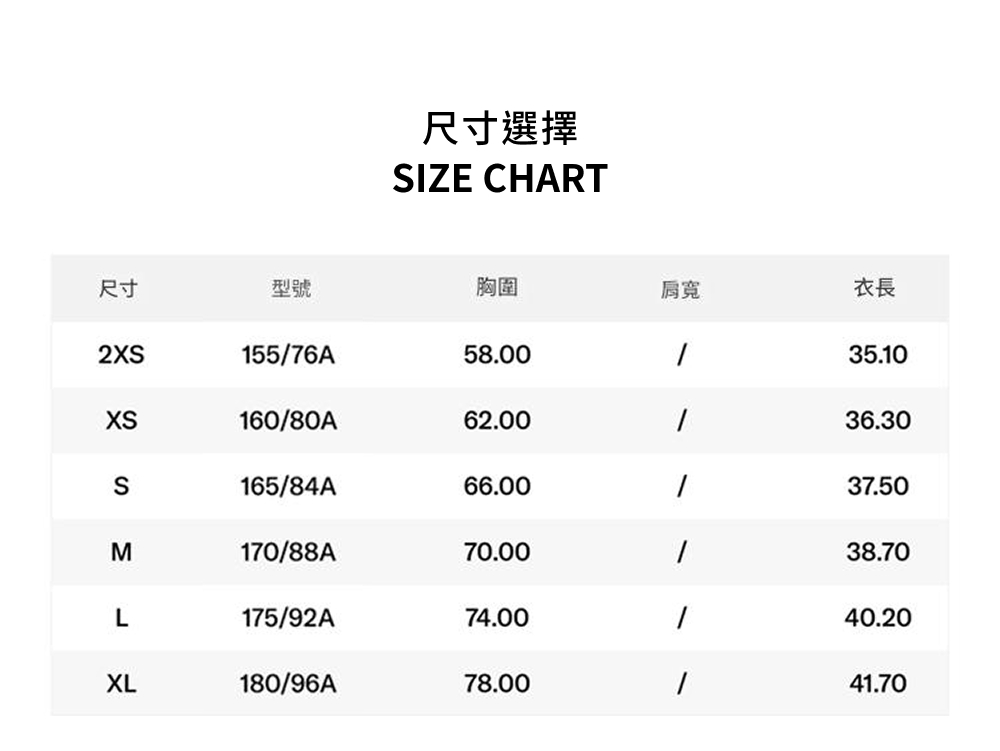Select the 衣長 column header
1000x751 pixels.
point(875,288)
